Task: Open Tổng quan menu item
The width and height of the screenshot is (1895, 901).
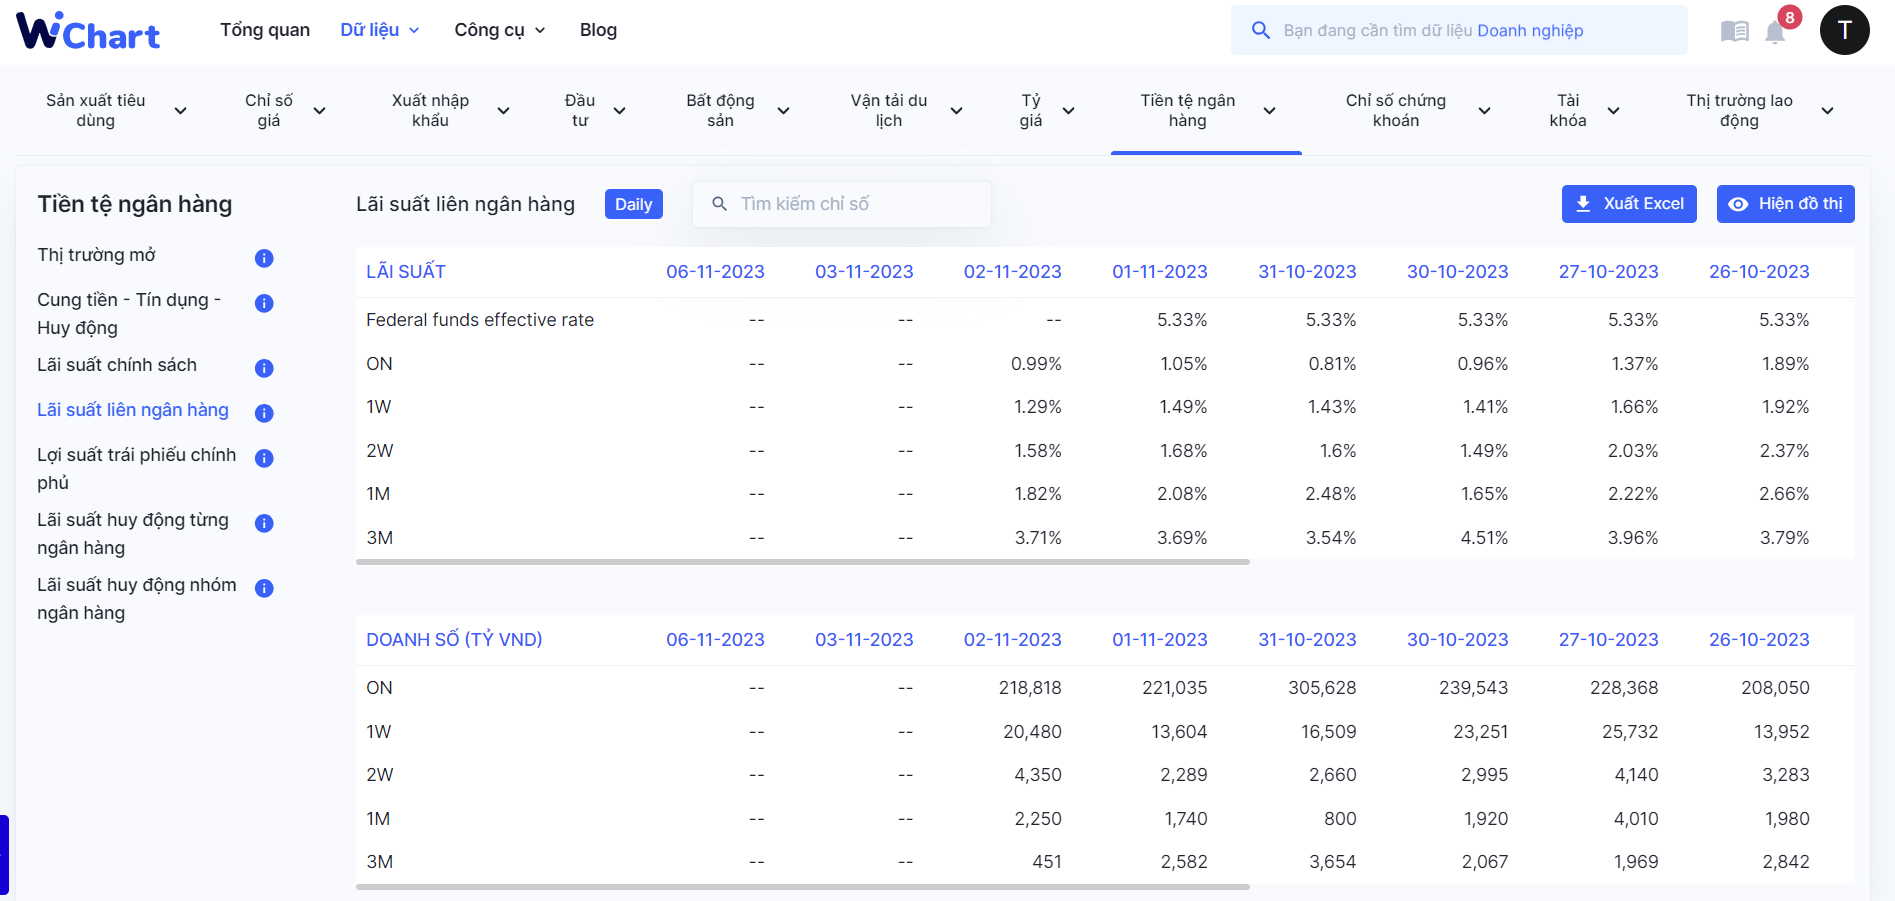Action: pos(265,30)
